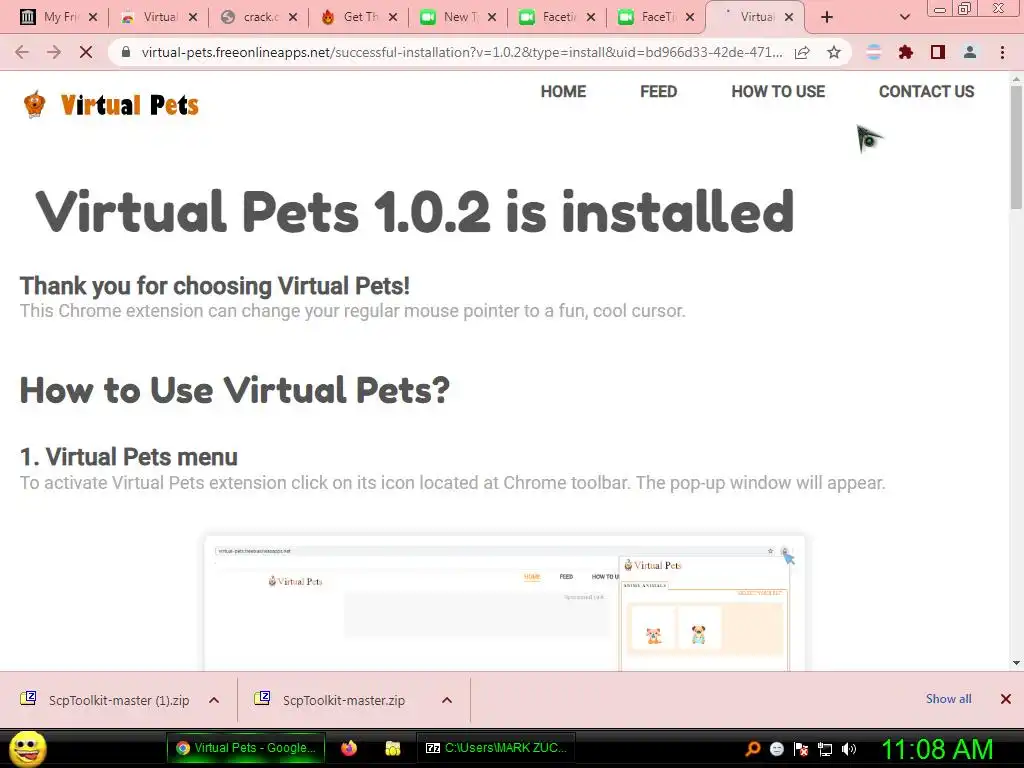The width and height of the screenshot is (1024, 768).
Task: Click 'Thank you for choosing Virtual Pets!' text
Action: pyautogui.click(x=215, y=286)
